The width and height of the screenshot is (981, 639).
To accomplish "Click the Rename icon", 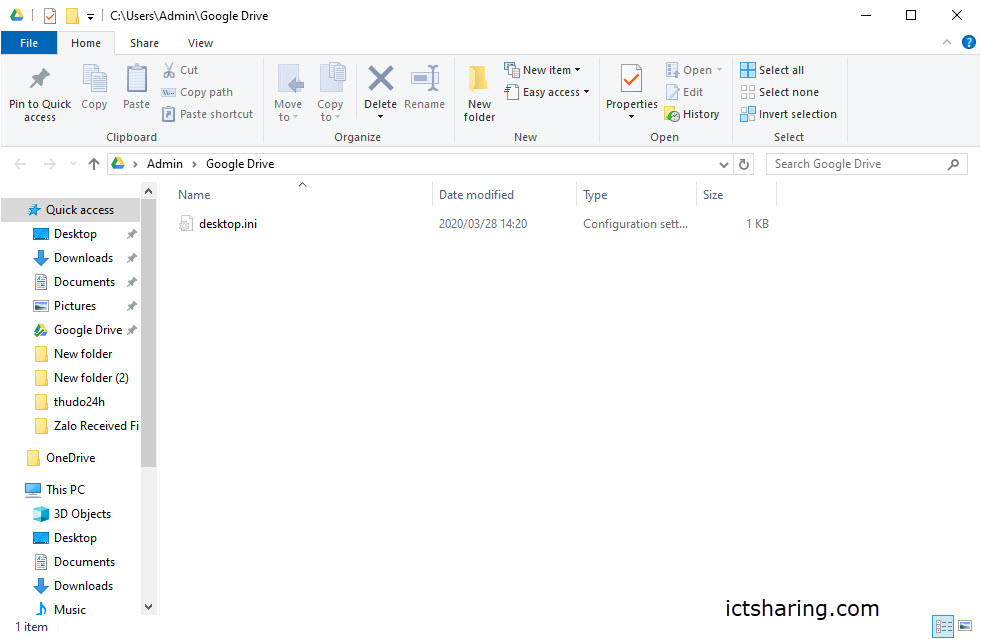I will [425, 79].
